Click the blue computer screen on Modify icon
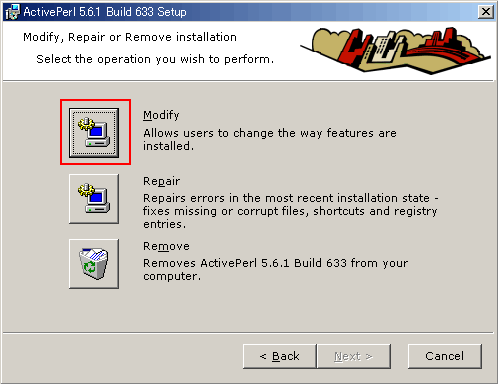The image size is (498, 384). coord(96,132)
